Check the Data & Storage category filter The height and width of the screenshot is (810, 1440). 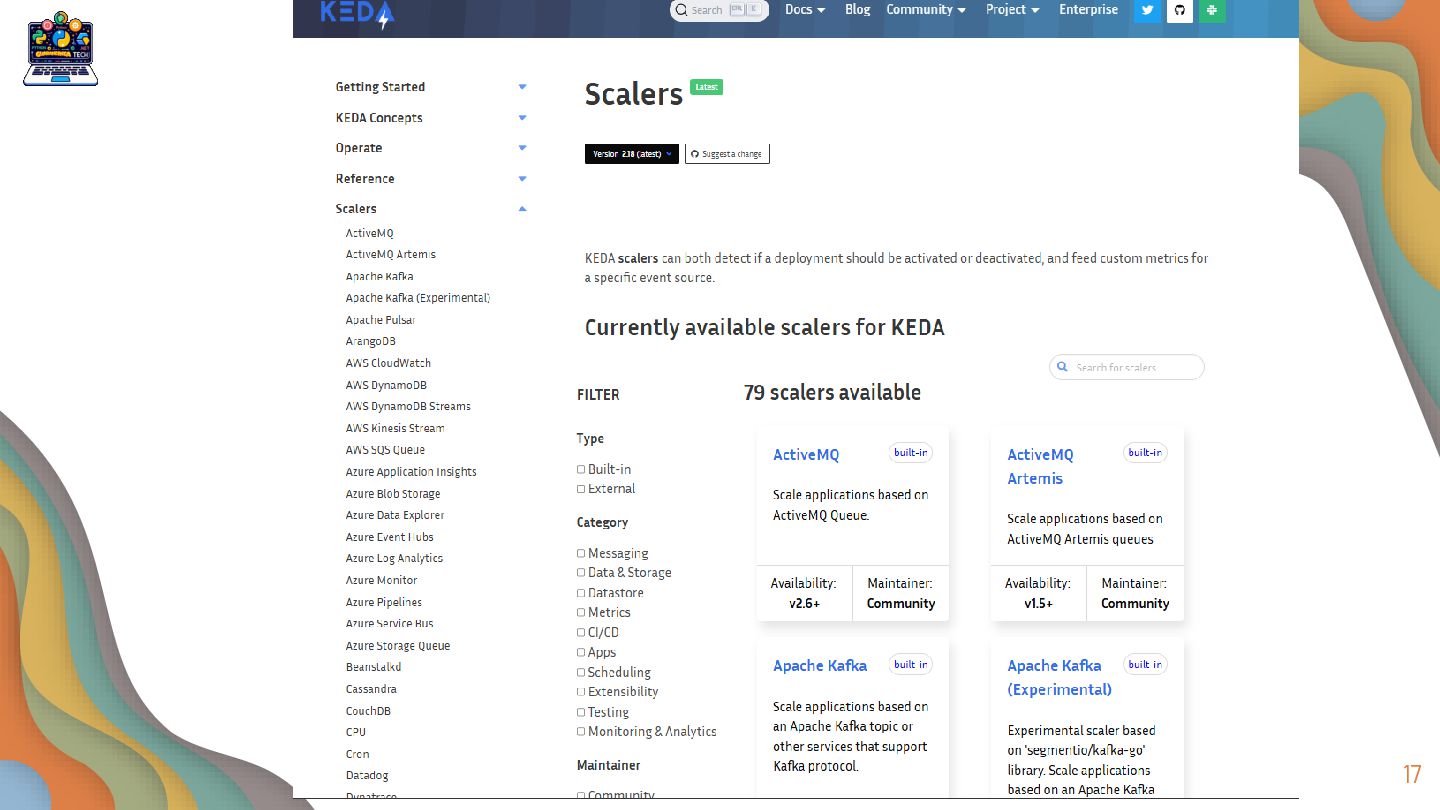581,573
